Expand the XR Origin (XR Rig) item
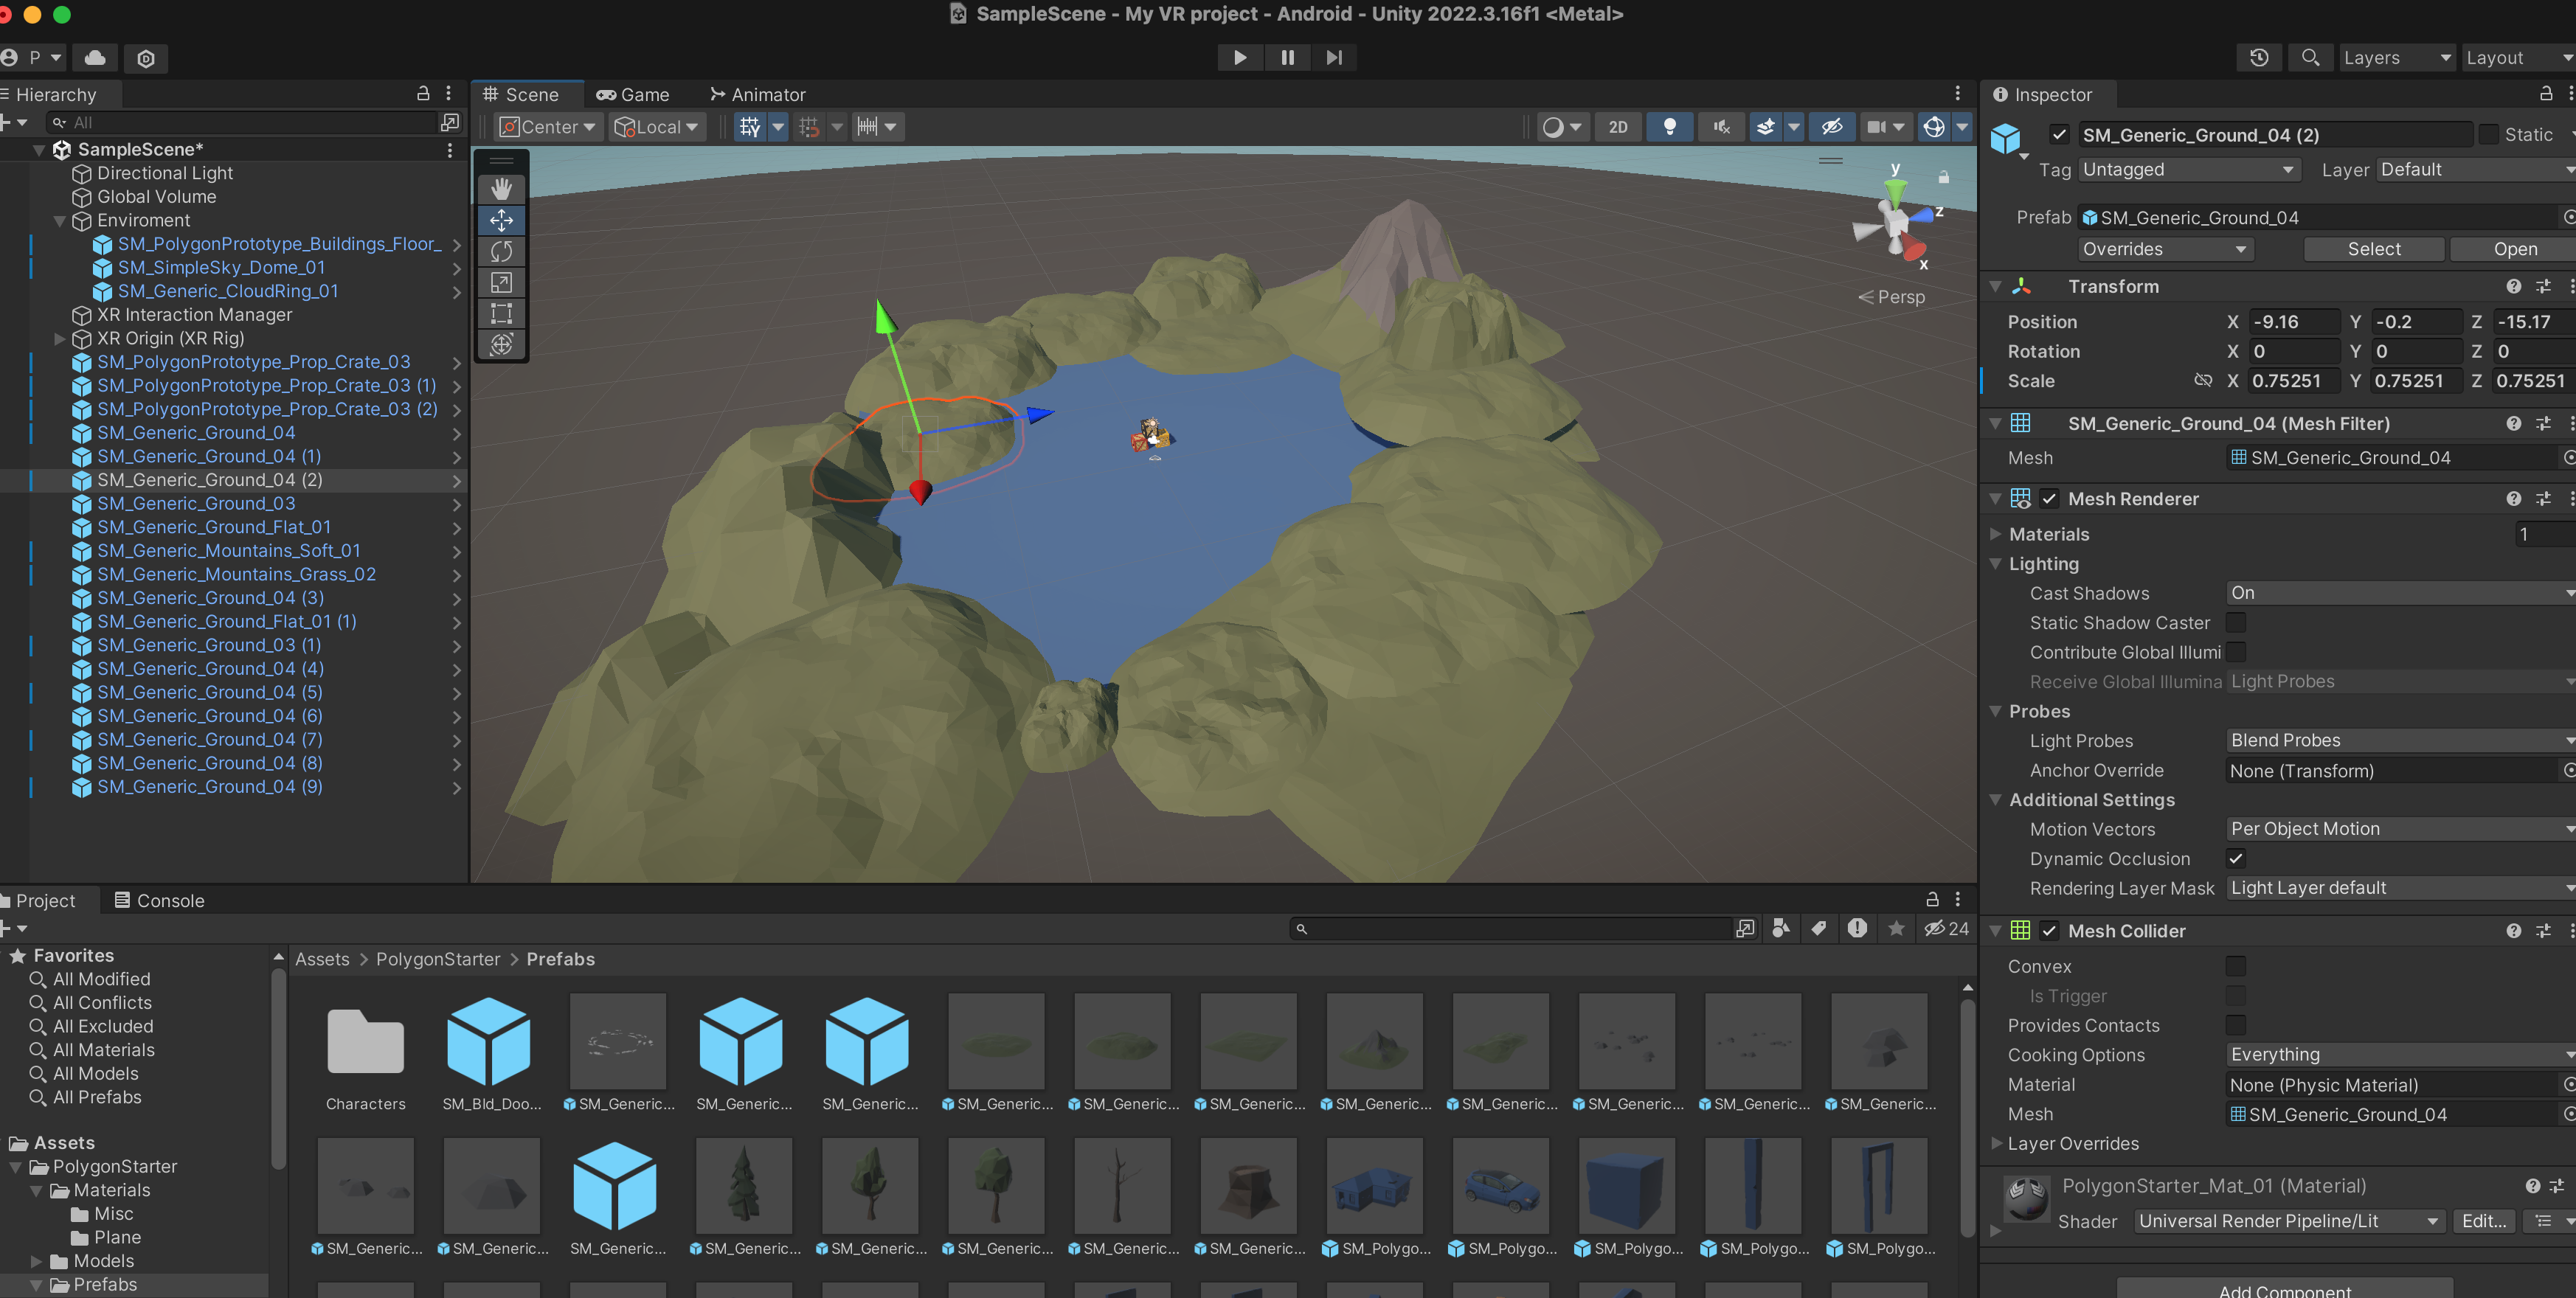The image size is (2576, 1298). (x=59, y=339)
